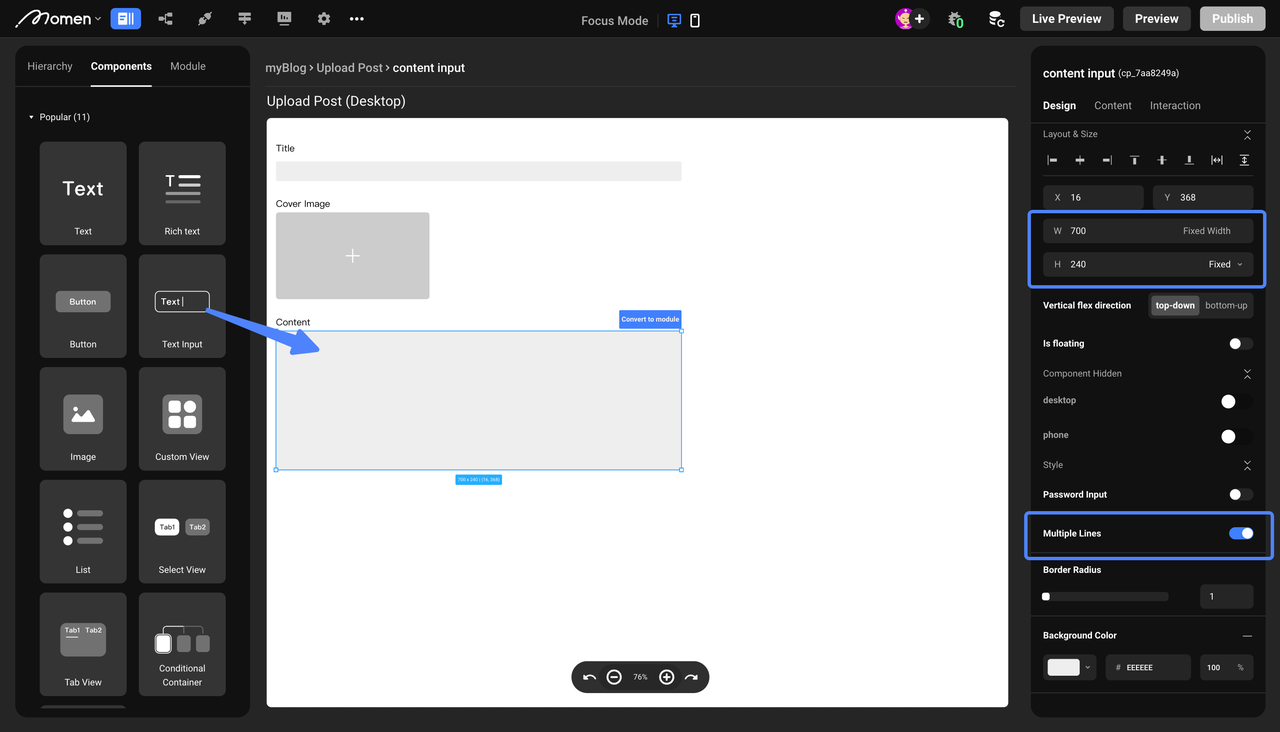Click the signpost icon in top bar
The height and width of the screenshot is (732, 1280).
tap(245, 18)
